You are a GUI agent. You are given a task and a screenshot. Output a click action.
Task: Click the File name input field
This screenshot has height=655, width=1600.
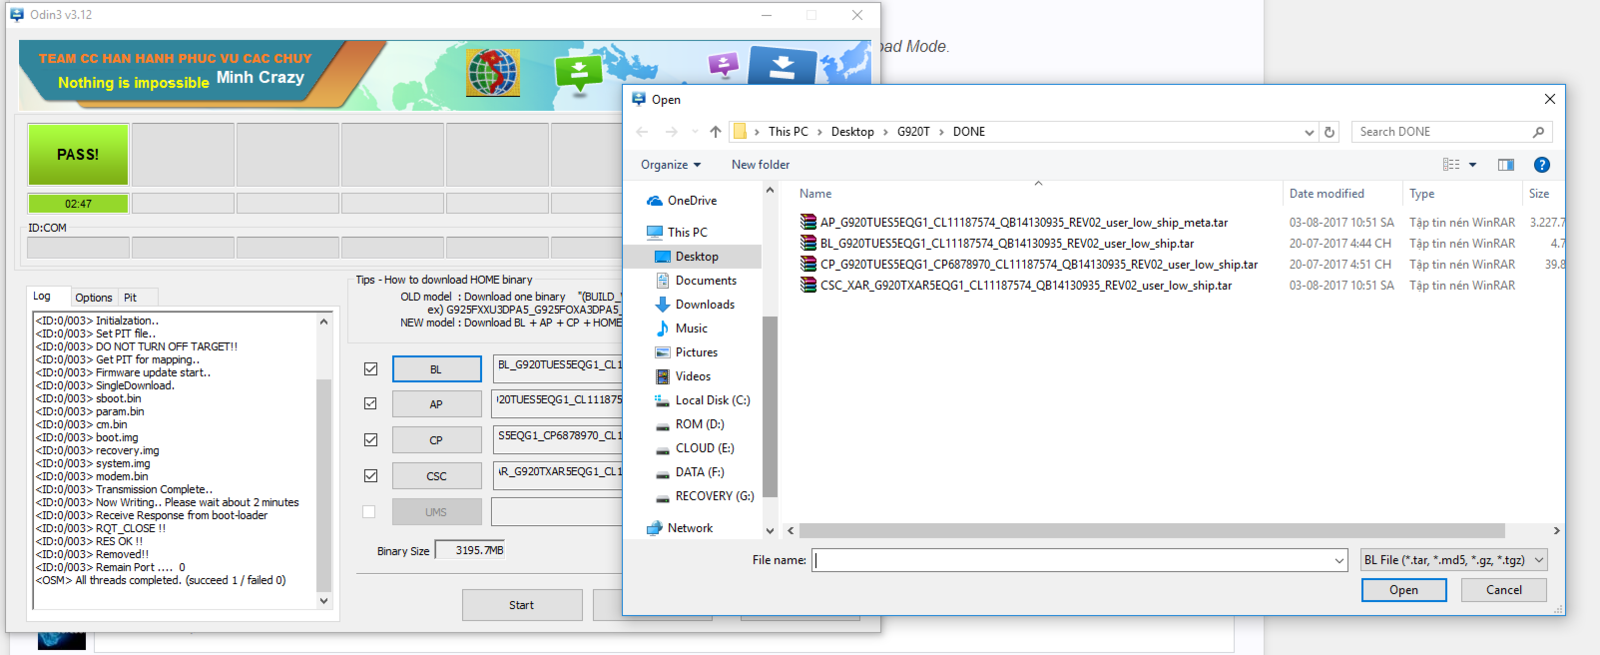click(x=1072, y=561)
